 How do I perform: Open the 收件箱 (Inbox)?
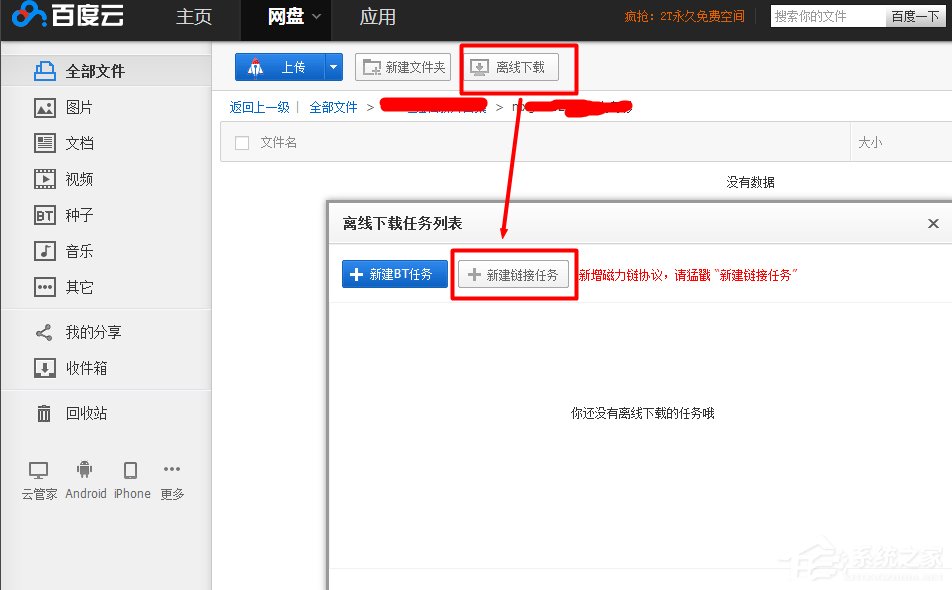pos(85,367)
